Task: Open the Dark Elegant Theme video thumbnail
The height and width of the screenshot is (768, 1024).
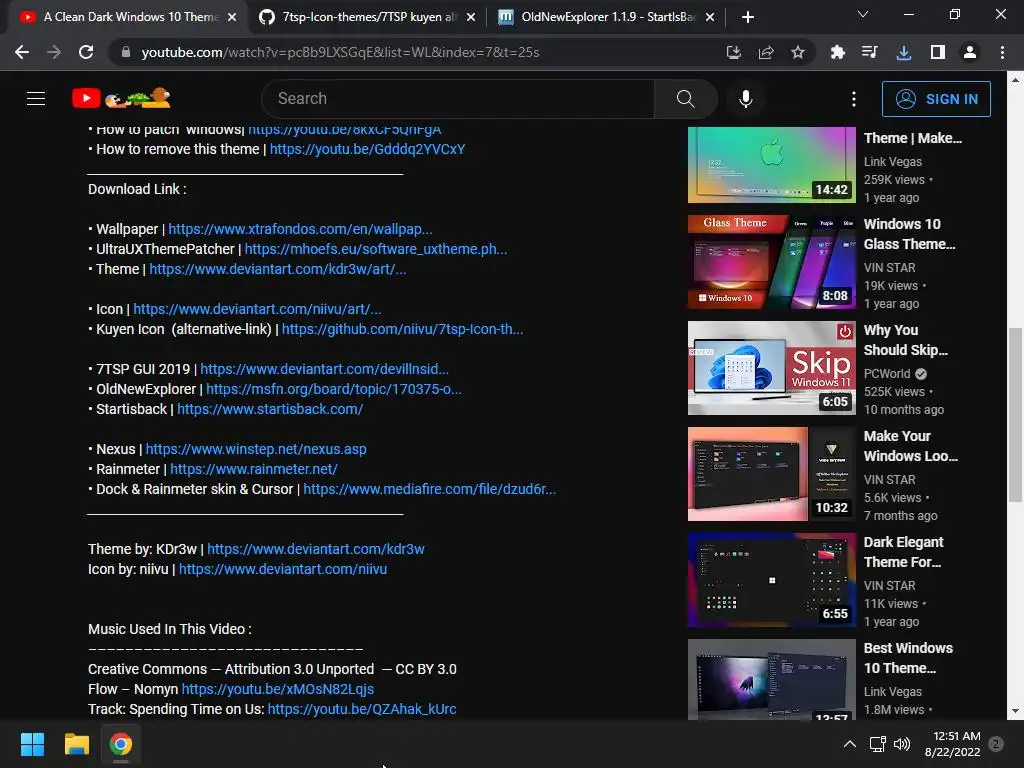Action: [x=771, y=580]
